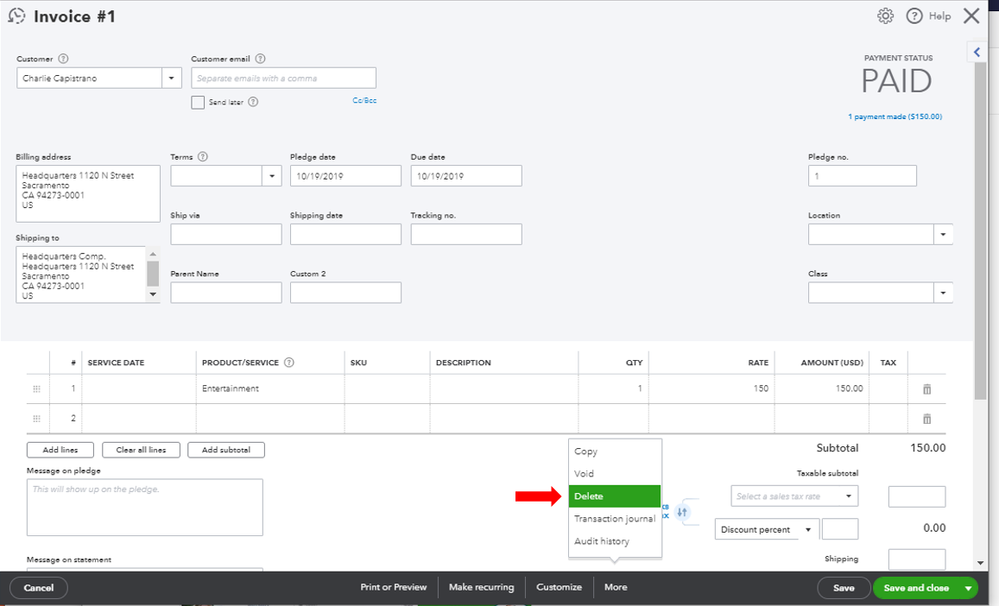Click Make recurring
Viewport: 999px width, 606px height.
[481, 587]
